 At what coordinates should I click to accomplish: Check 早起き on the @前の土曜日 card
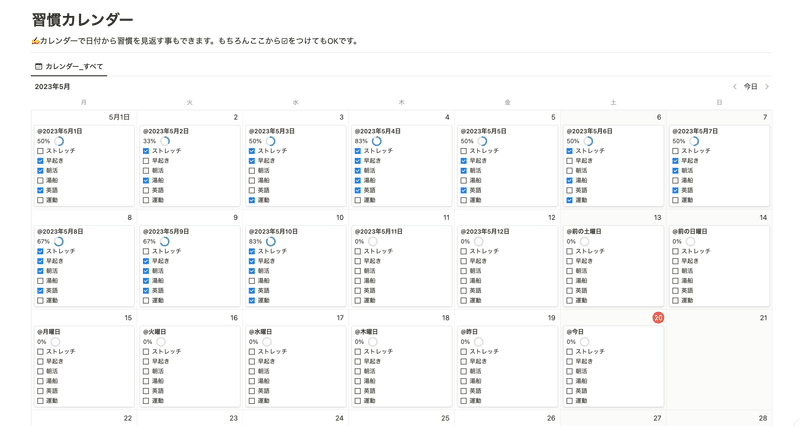click(569, 261)
